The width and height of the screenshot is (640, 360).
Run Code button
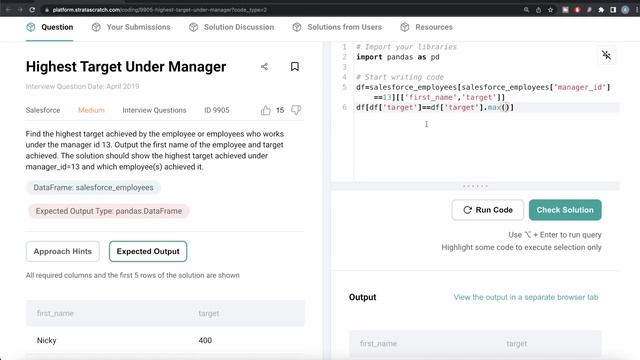click(x=488, y=210)
